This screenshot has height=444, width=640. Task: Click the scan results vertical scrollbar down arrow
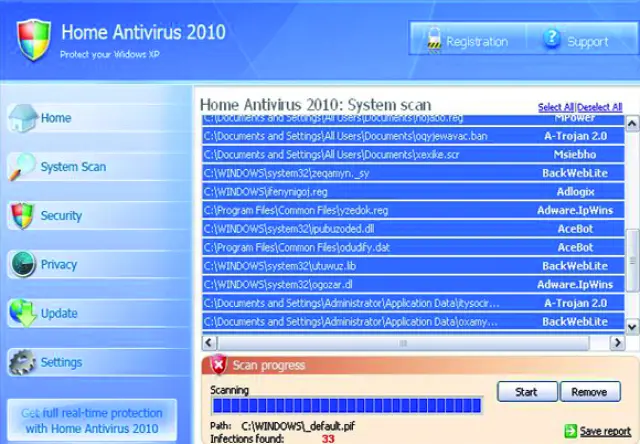tap(631, 327)
